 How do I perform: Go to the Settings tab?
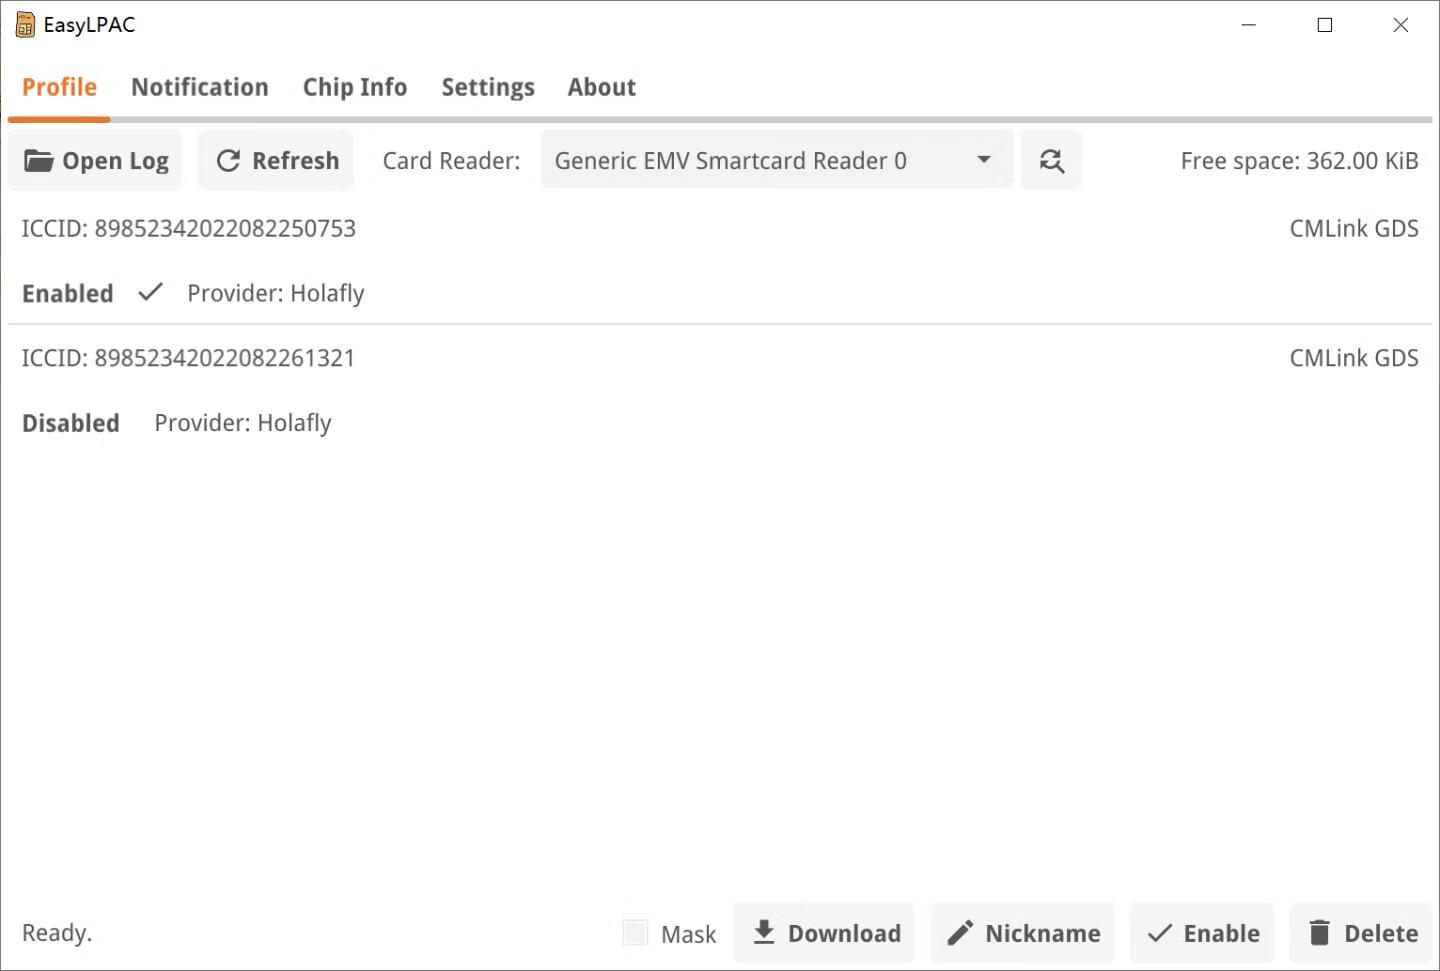488,88
